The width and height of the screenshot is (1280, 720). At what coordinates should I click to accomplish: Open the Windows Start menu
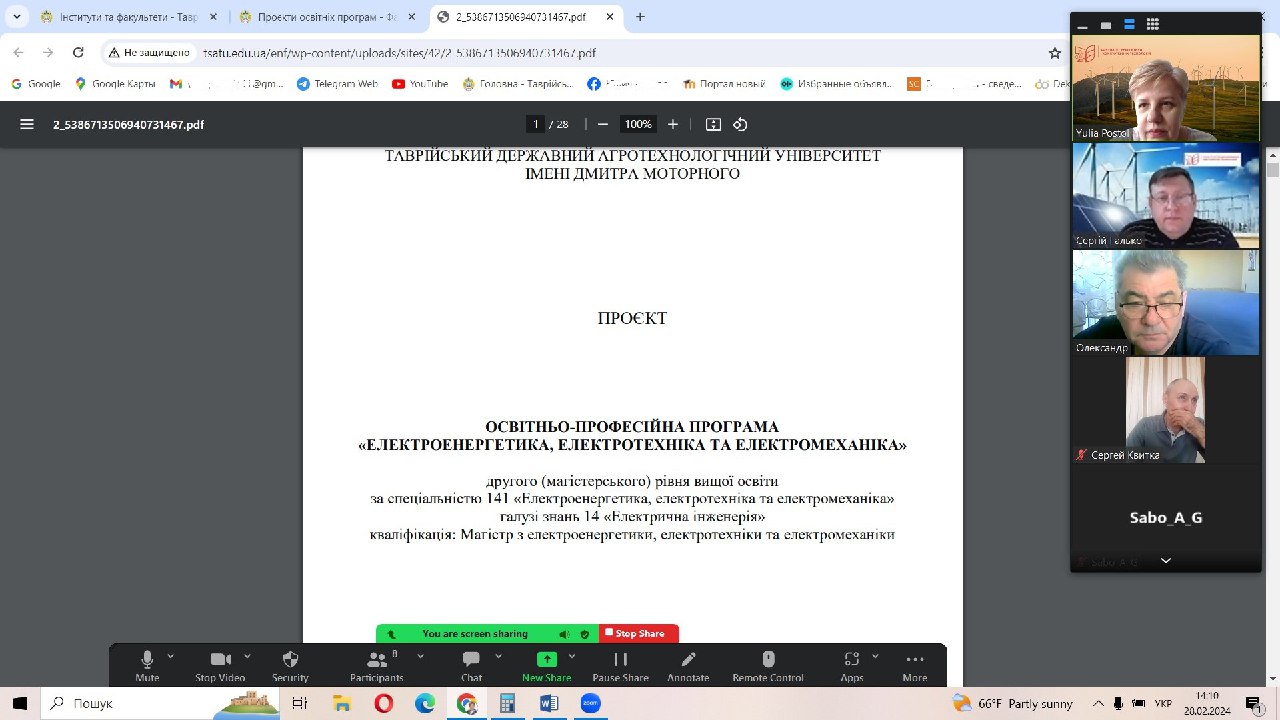[20, 703]
